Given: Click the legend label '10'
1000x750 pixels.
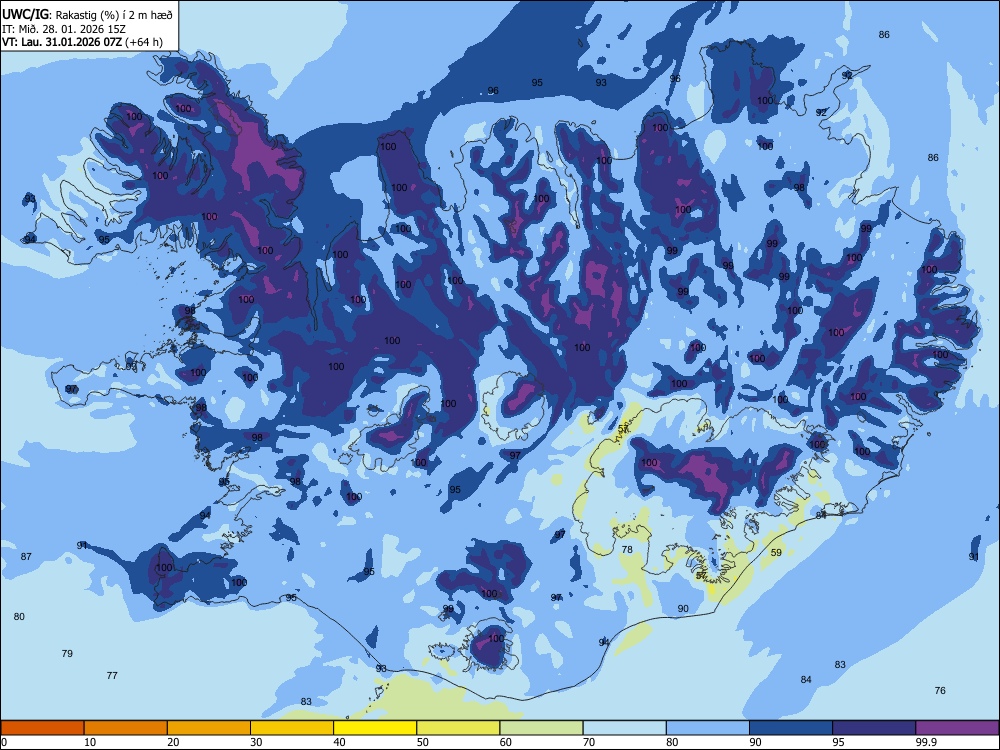Looking at the screenshot, I should [x=90, y=742].
